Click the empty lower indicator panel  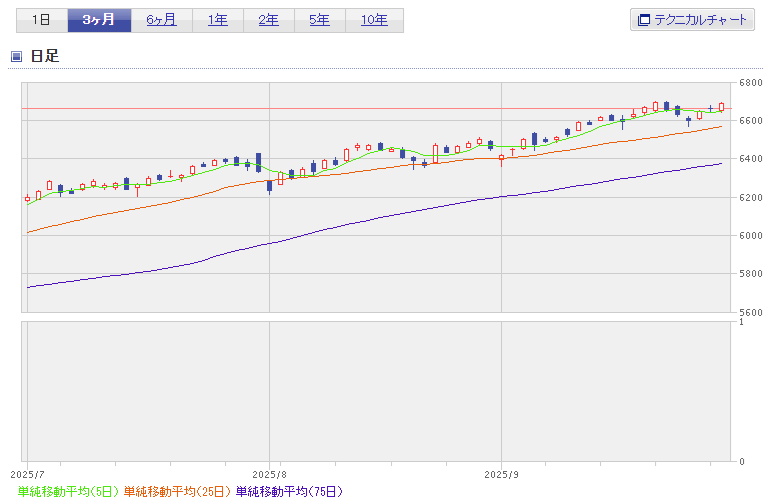(377, 390)
